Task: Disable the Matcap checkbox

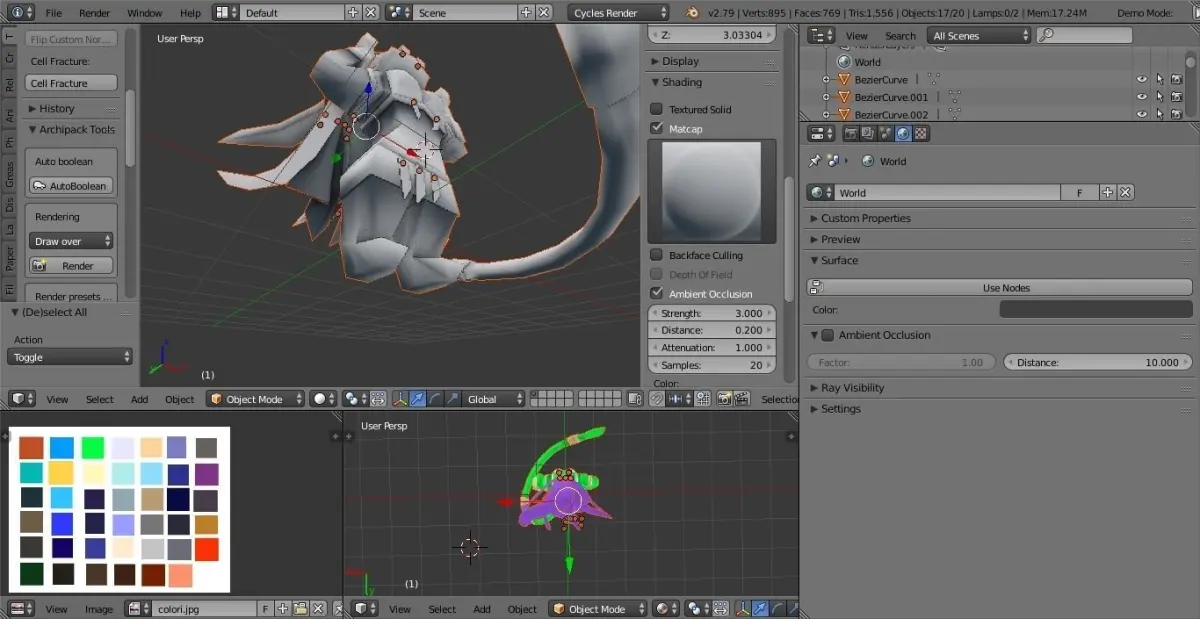Action: point(656,128)
